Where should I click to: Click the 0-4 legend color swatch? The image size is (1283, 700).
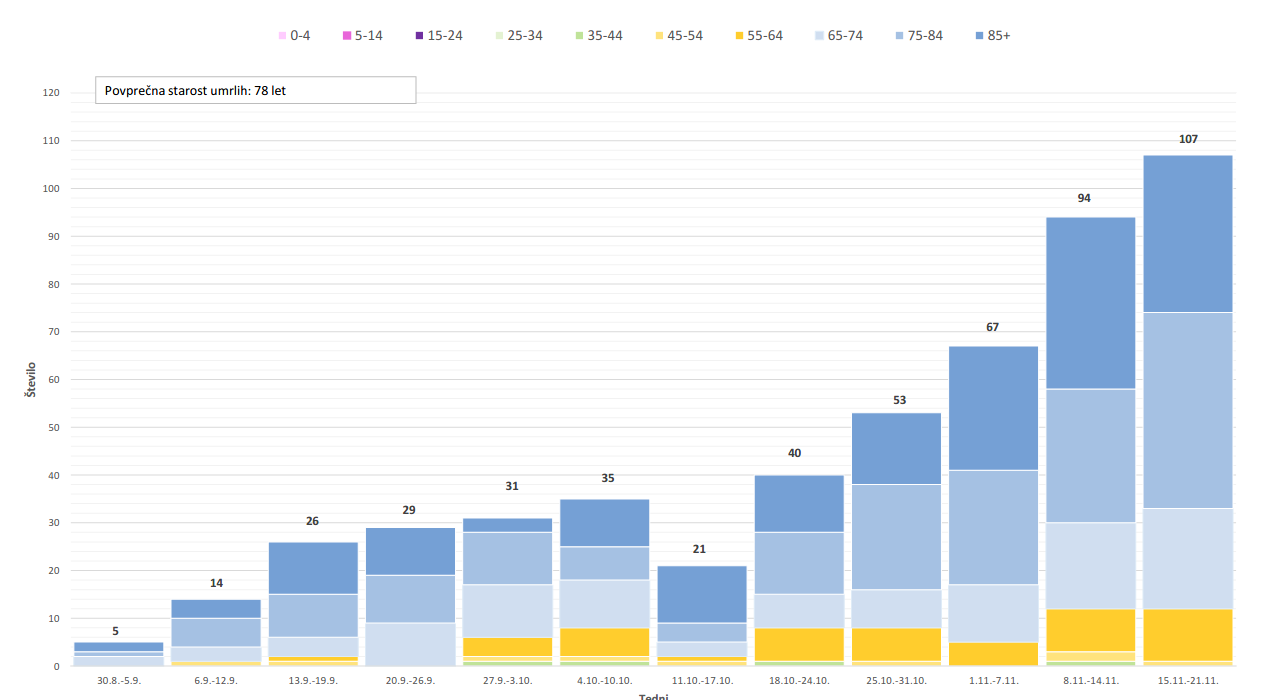[282, 36]
